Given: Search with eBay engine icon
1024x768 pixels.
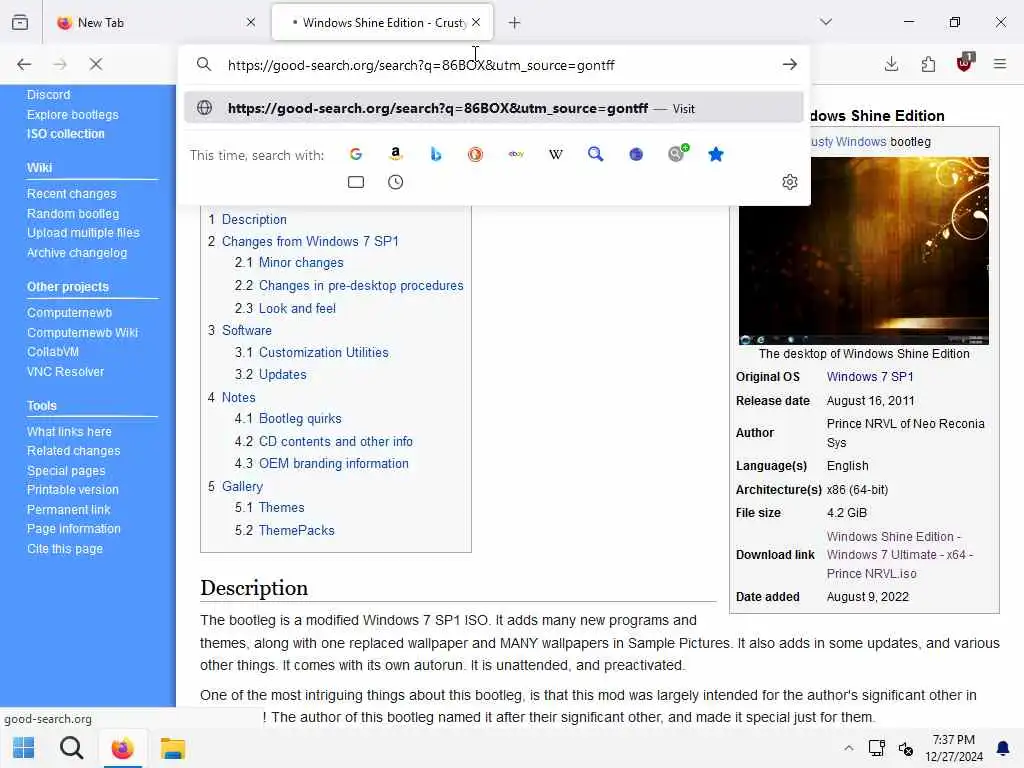Looking at the screenshot, I should pos(516,154).
